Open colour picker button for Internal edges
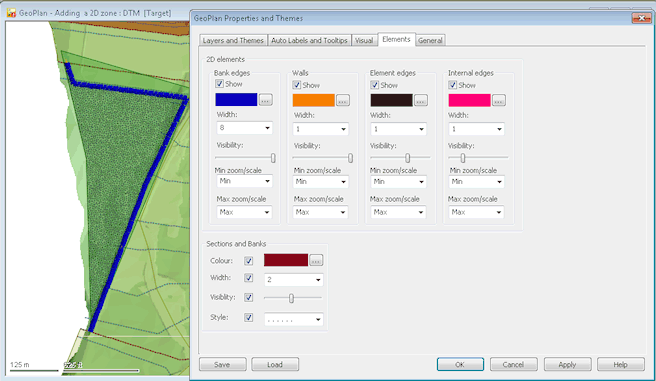 499,101
